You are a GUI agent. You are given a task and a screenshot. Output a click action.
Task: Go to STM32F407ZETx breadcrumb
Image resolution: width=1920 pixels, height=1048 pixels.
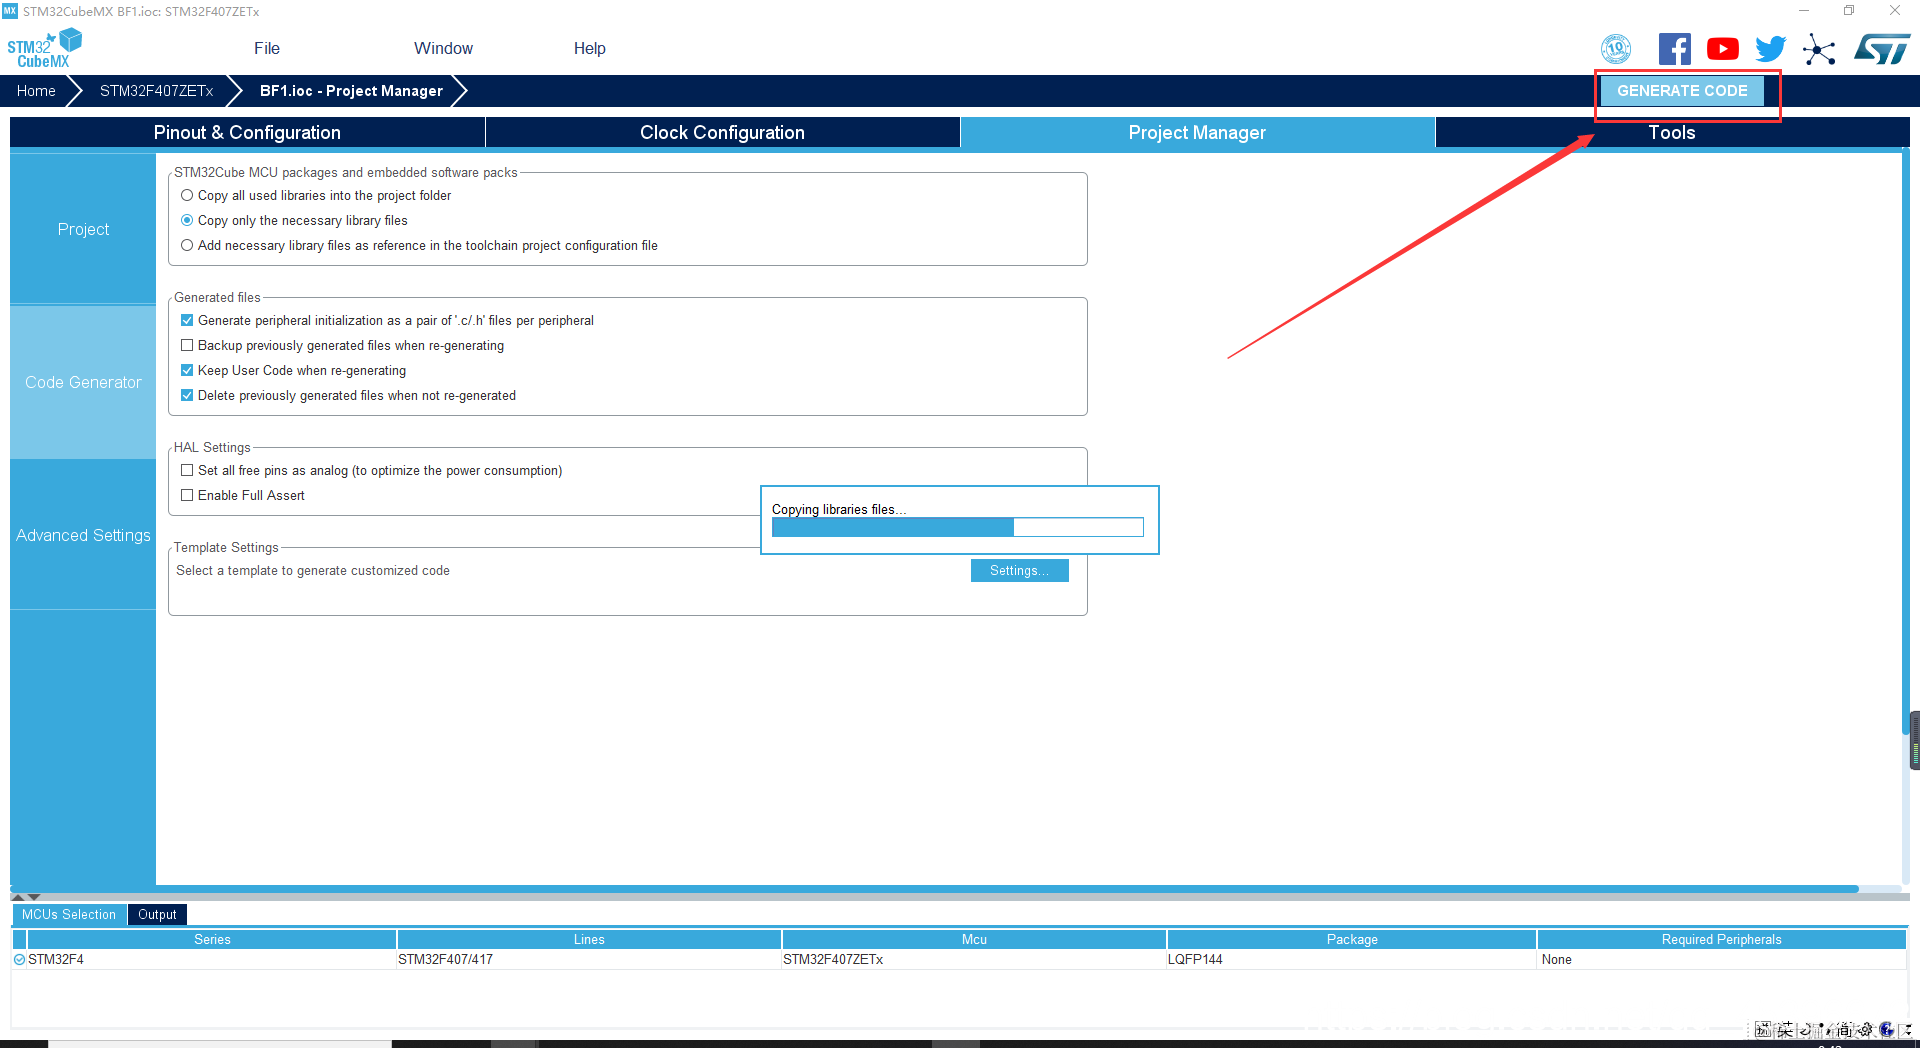pyautogui.click(x=156, y=90)
